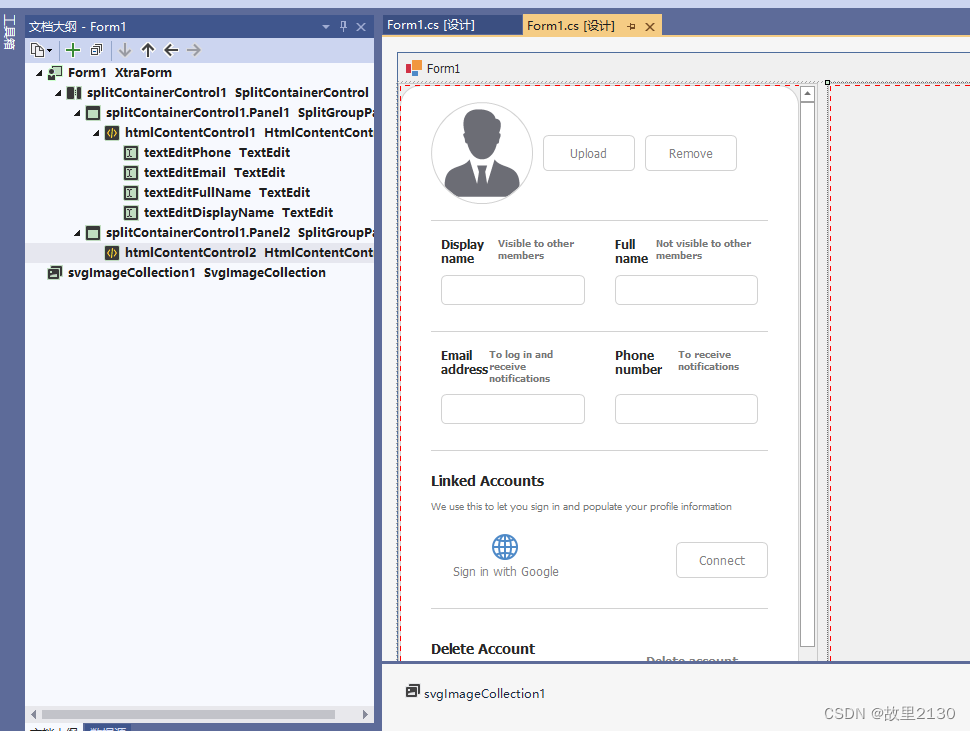Click the green Add icon in Document Outline toolbar
970x731 pixels.
[x=71, y=50]
